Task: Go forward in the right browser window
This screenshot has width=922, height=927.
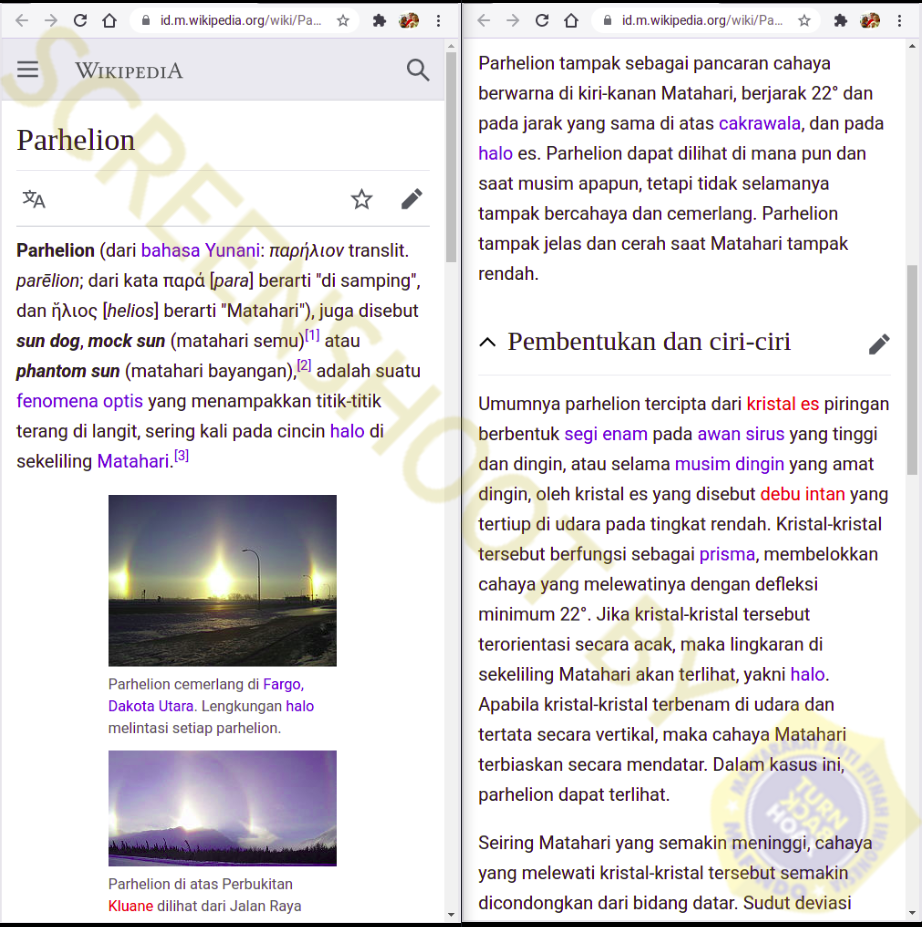Action: [x=513, y=21]
